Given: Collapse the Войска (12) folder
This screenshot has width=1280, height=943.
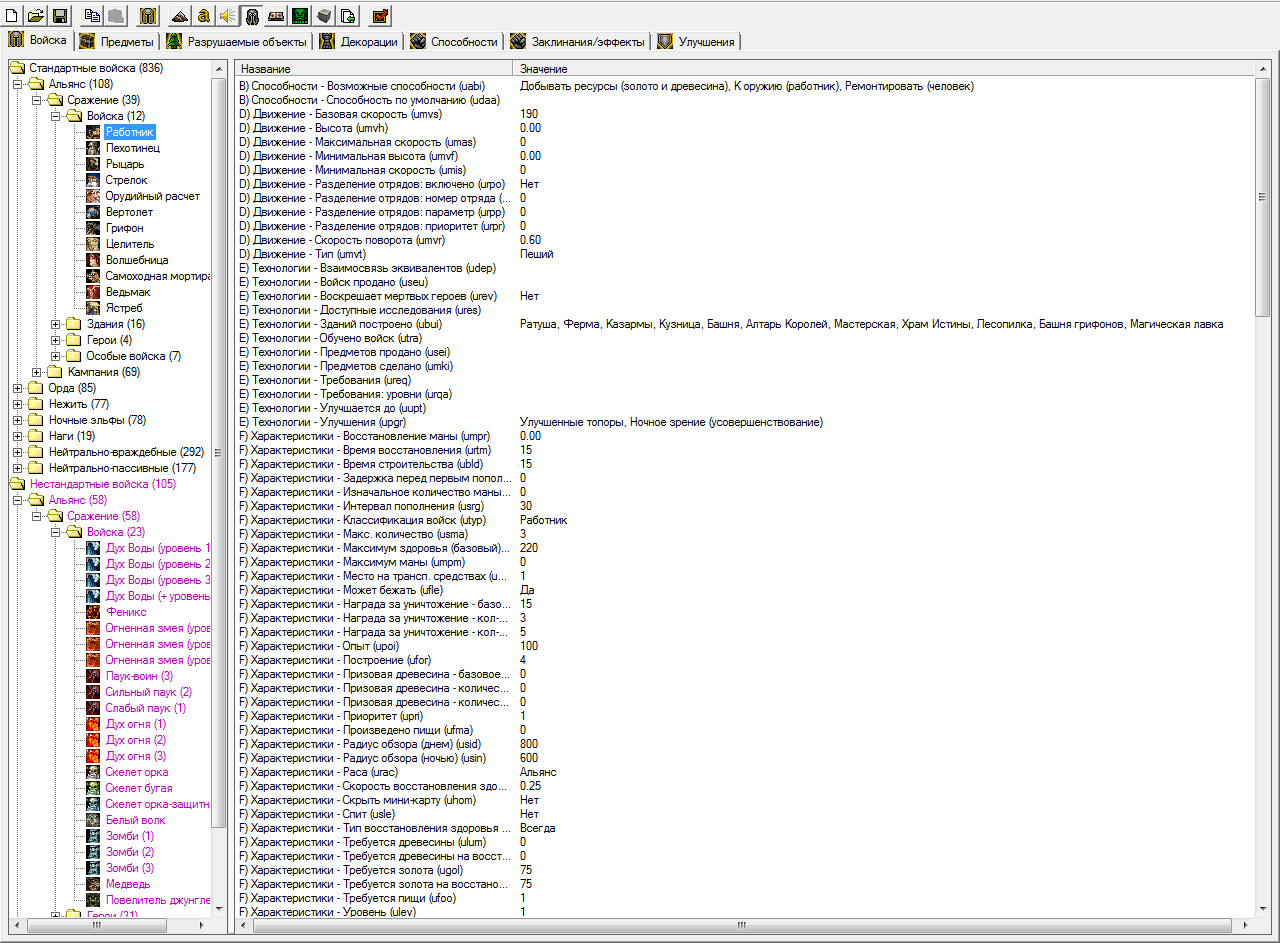Looking at the screenshot, I should [57, 116].
